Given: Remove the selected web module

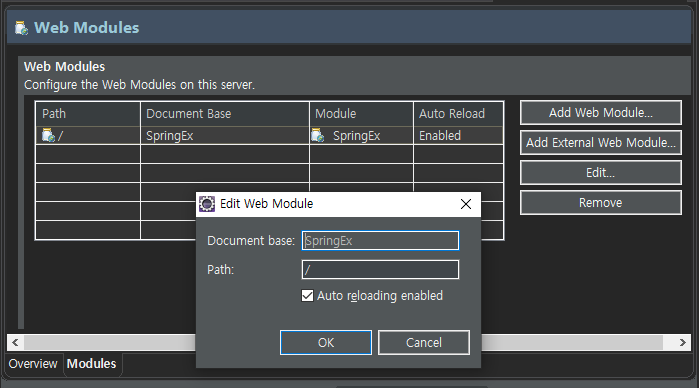Looking at the screenshot, I should 600,202.
